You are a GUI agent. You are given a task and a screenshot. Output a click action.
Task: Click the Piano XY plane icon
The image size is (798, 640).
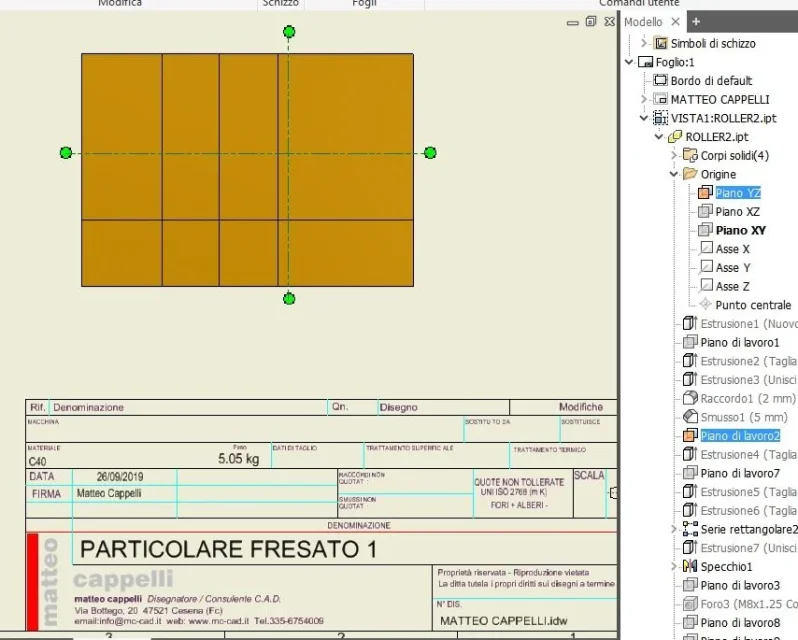coord(705,230)
